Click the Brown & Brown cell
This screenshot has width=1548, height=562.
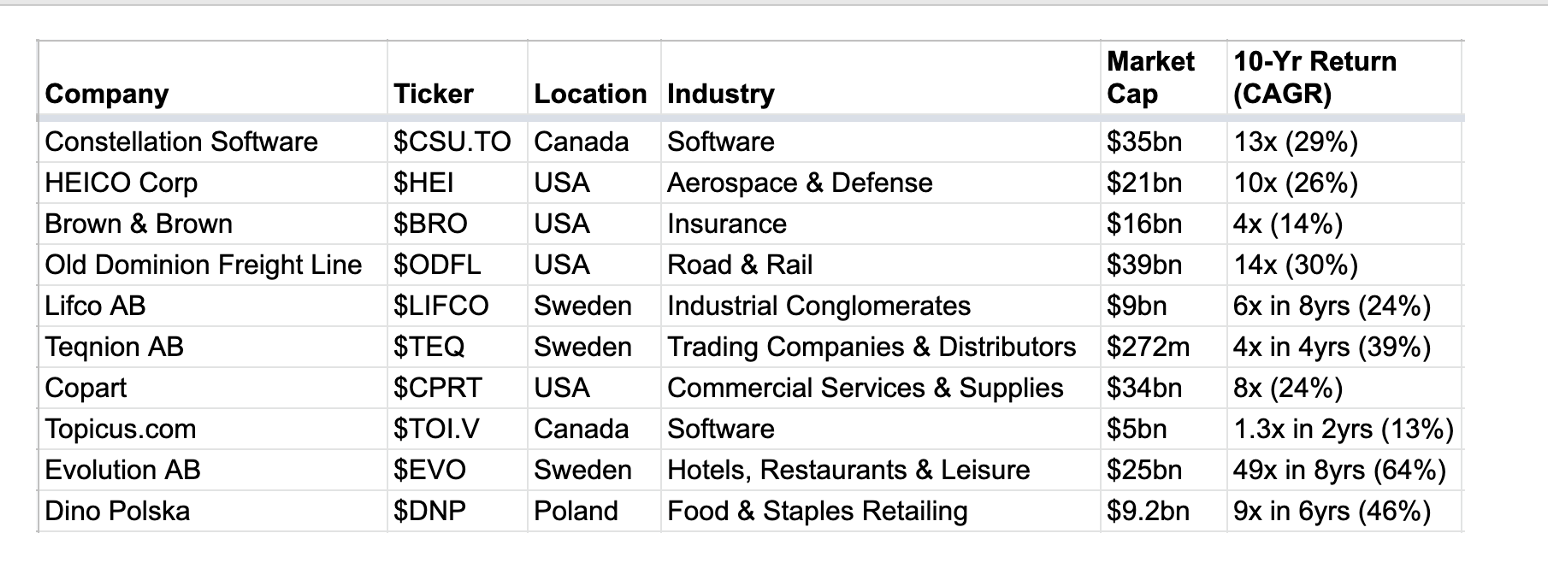pyautogui.click(x=139, y=224)
